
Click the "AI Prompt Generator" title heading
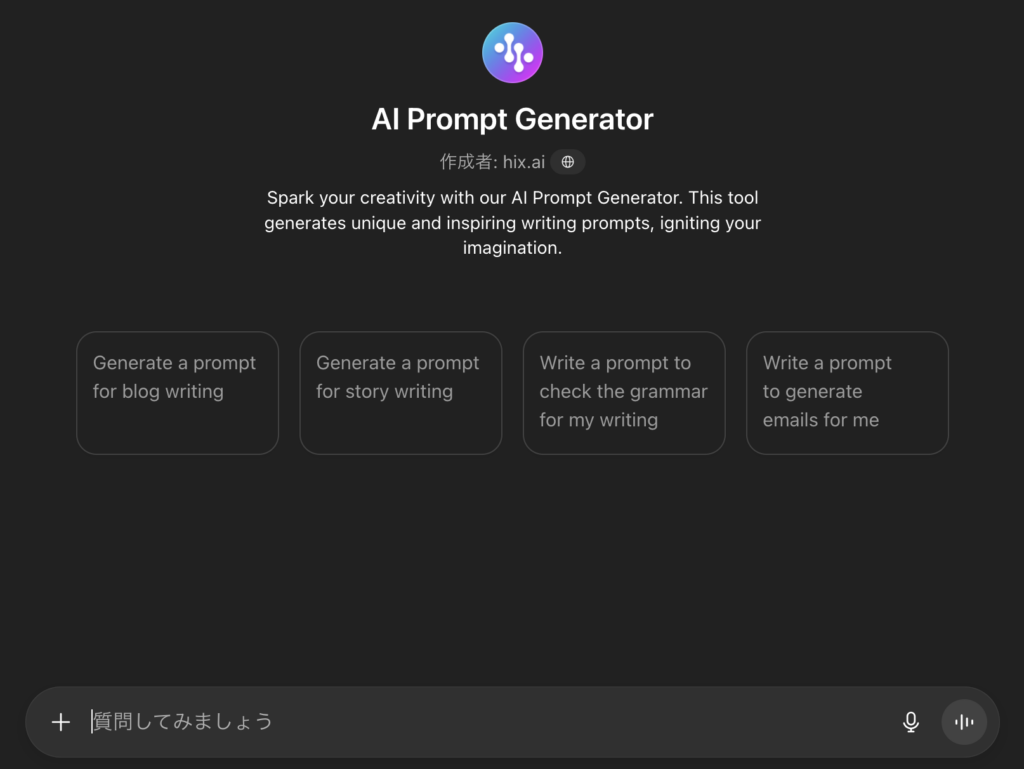[512, 120]
